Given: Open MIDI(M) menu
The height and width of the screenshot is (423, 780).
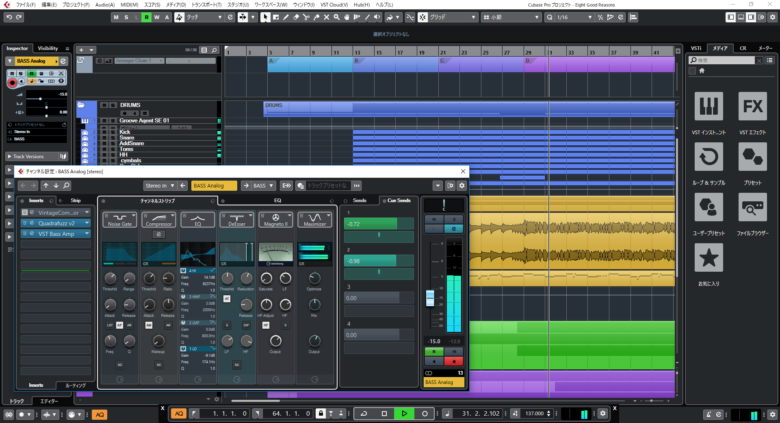Looking at the screenshot, I should (x=129, y=4).
